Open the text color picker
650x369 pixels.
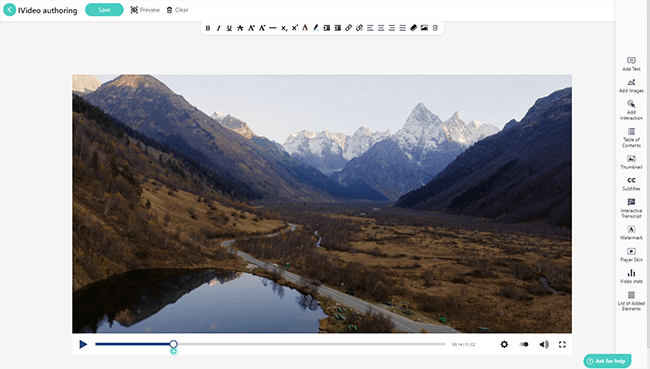tap(305, 28)
